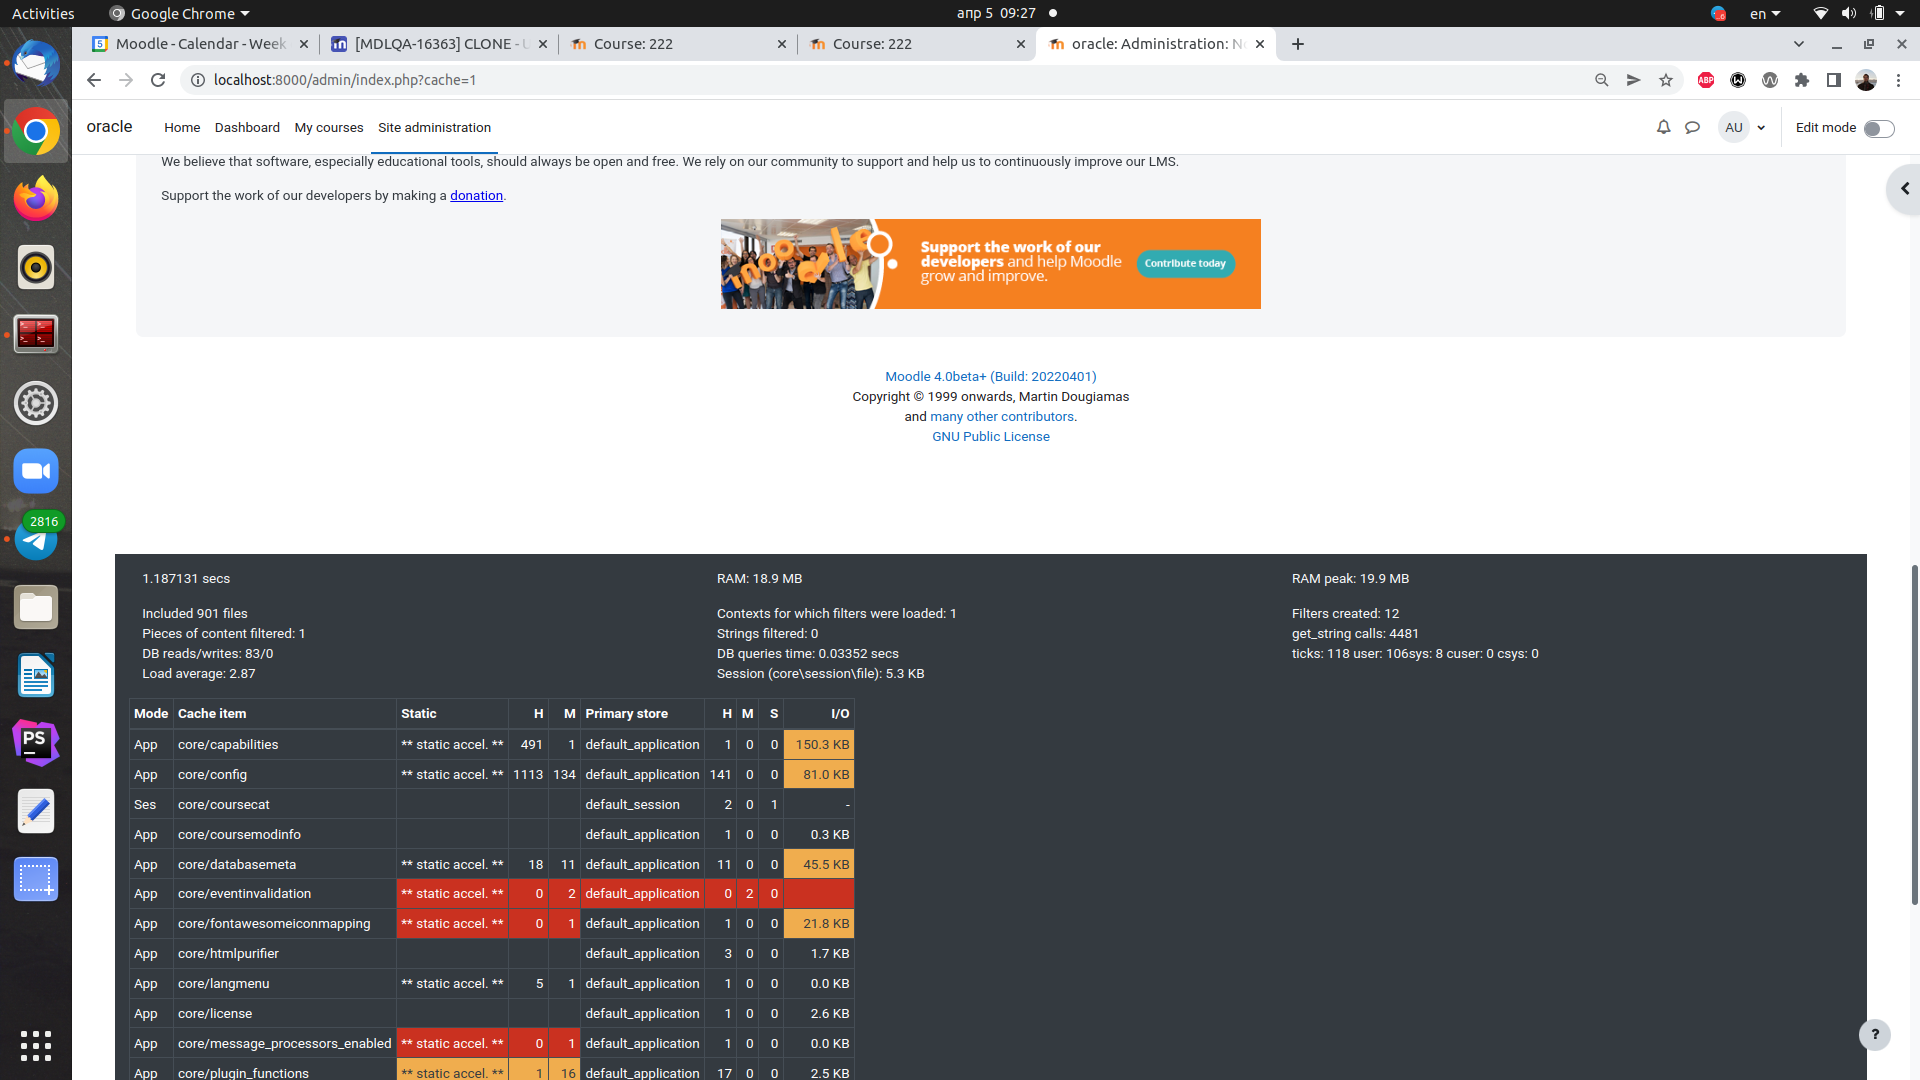Open Moodle notifications bell
The image size is (1920, 1080).
tap(1663, 127)
